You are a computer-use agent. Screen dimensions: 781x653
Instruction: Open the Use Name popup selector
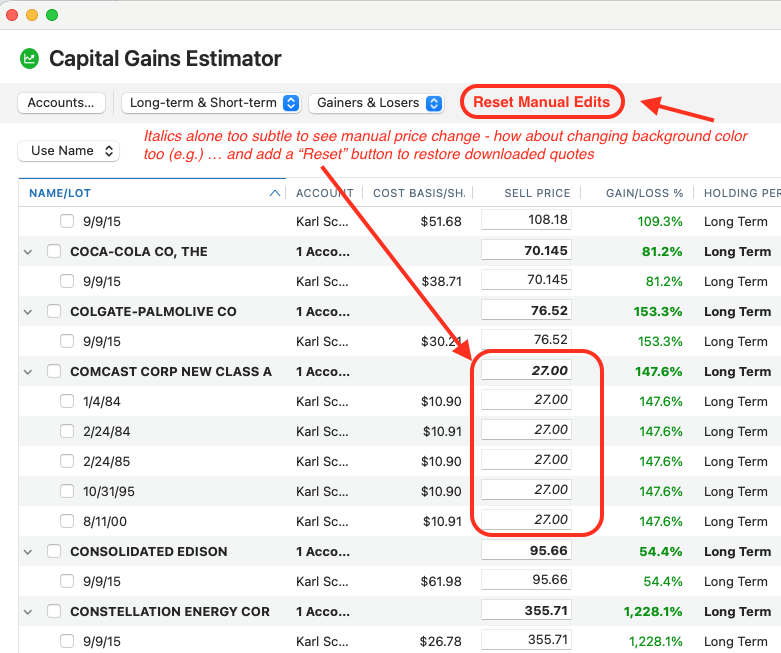pos(68,151)
